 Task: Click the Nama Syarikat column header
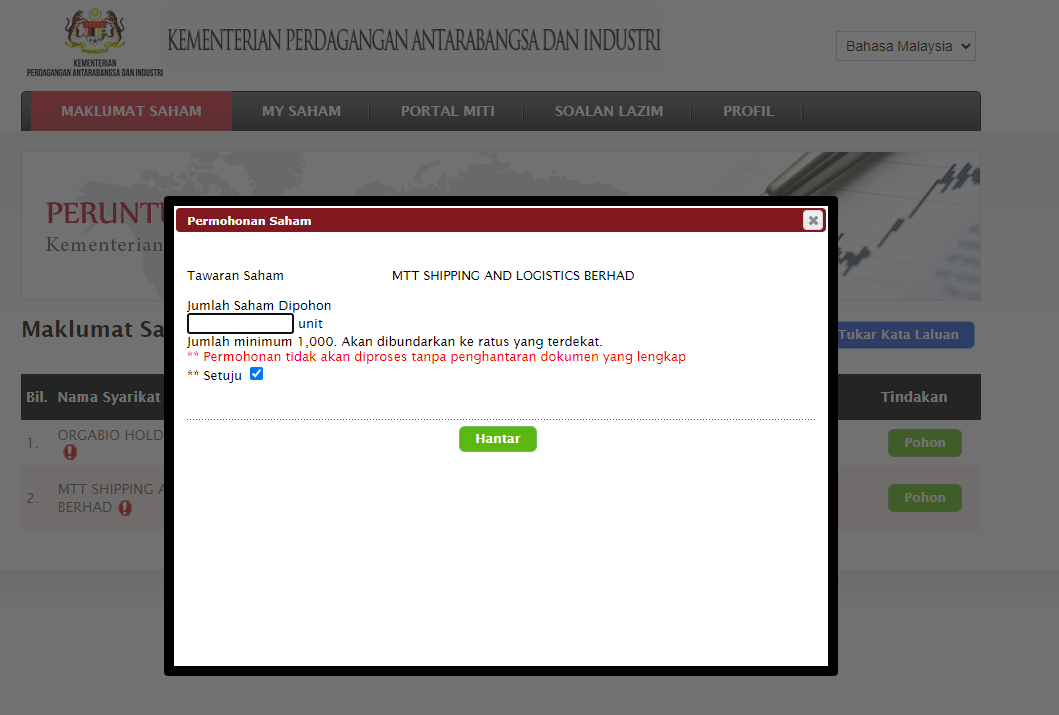109,397
